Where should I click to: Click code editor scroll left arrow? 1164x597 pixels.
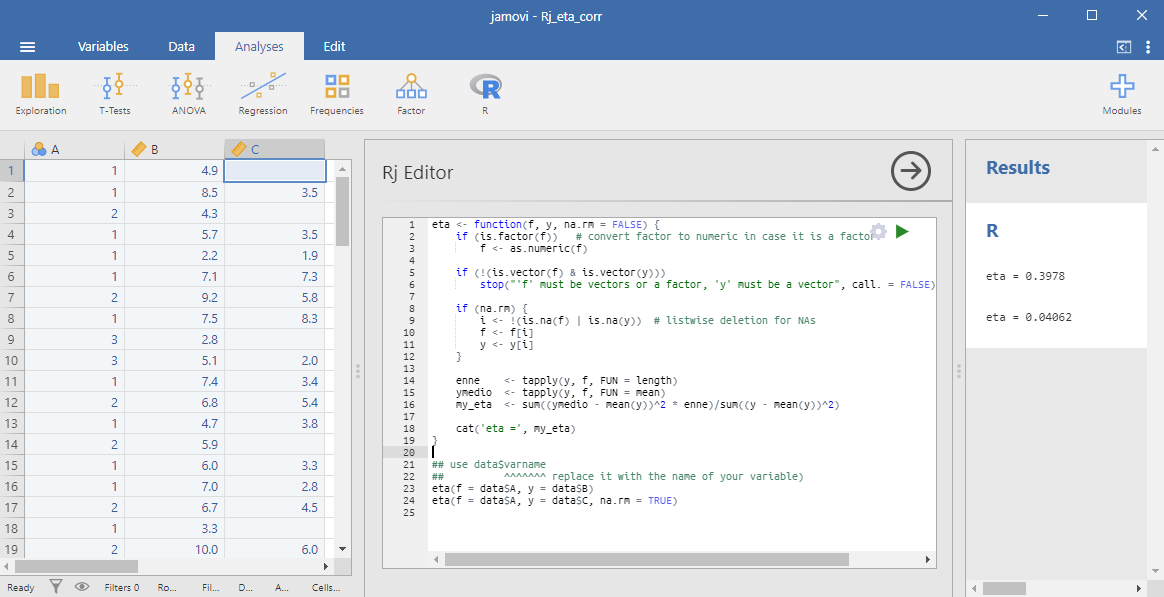pyautogui.click(x=436, y=559)
